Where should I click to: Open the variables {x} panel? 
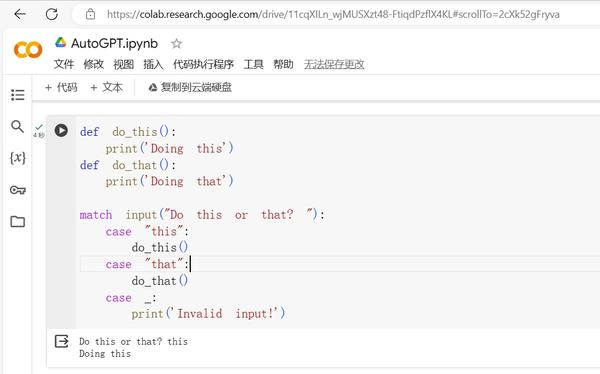(18, 157)
